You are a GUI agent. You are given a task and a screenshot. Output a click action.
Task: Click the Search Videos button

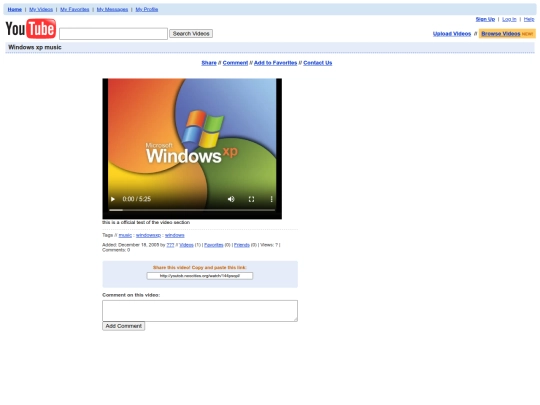click(191, 33)
